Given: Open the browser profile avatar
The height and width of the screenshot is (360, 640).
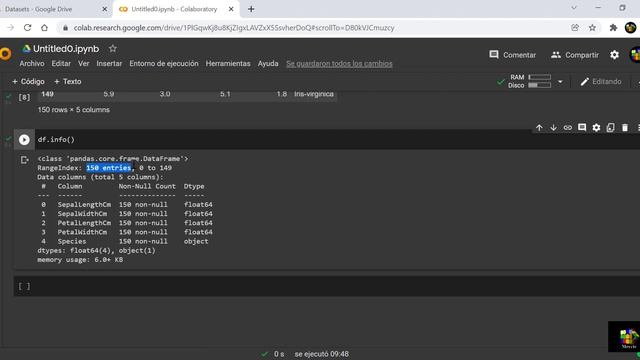Looking at the screenshot, I should coord(630,28).
